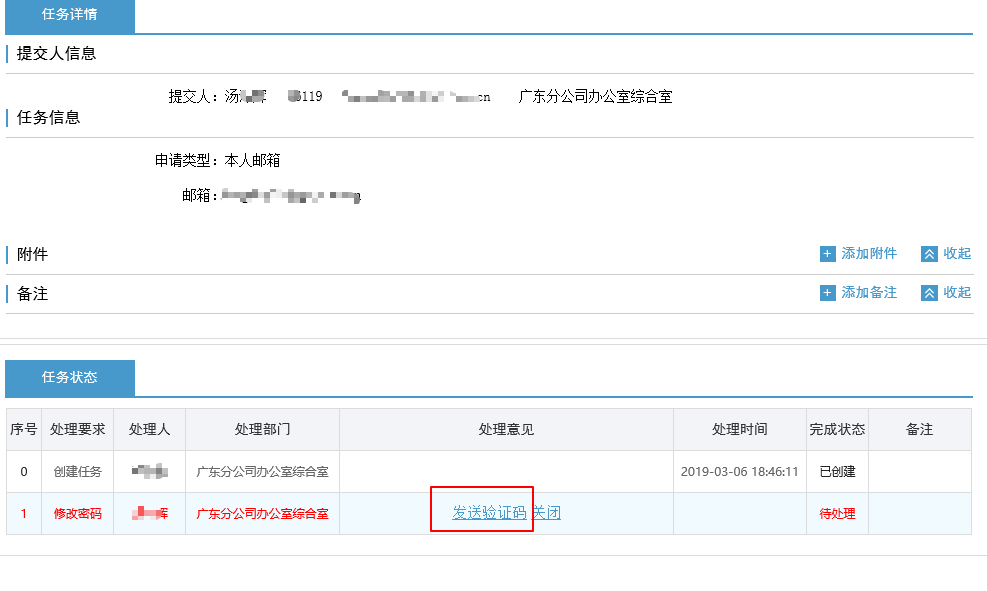Collapse the 附件 section via 收起 text

(957, 254)
